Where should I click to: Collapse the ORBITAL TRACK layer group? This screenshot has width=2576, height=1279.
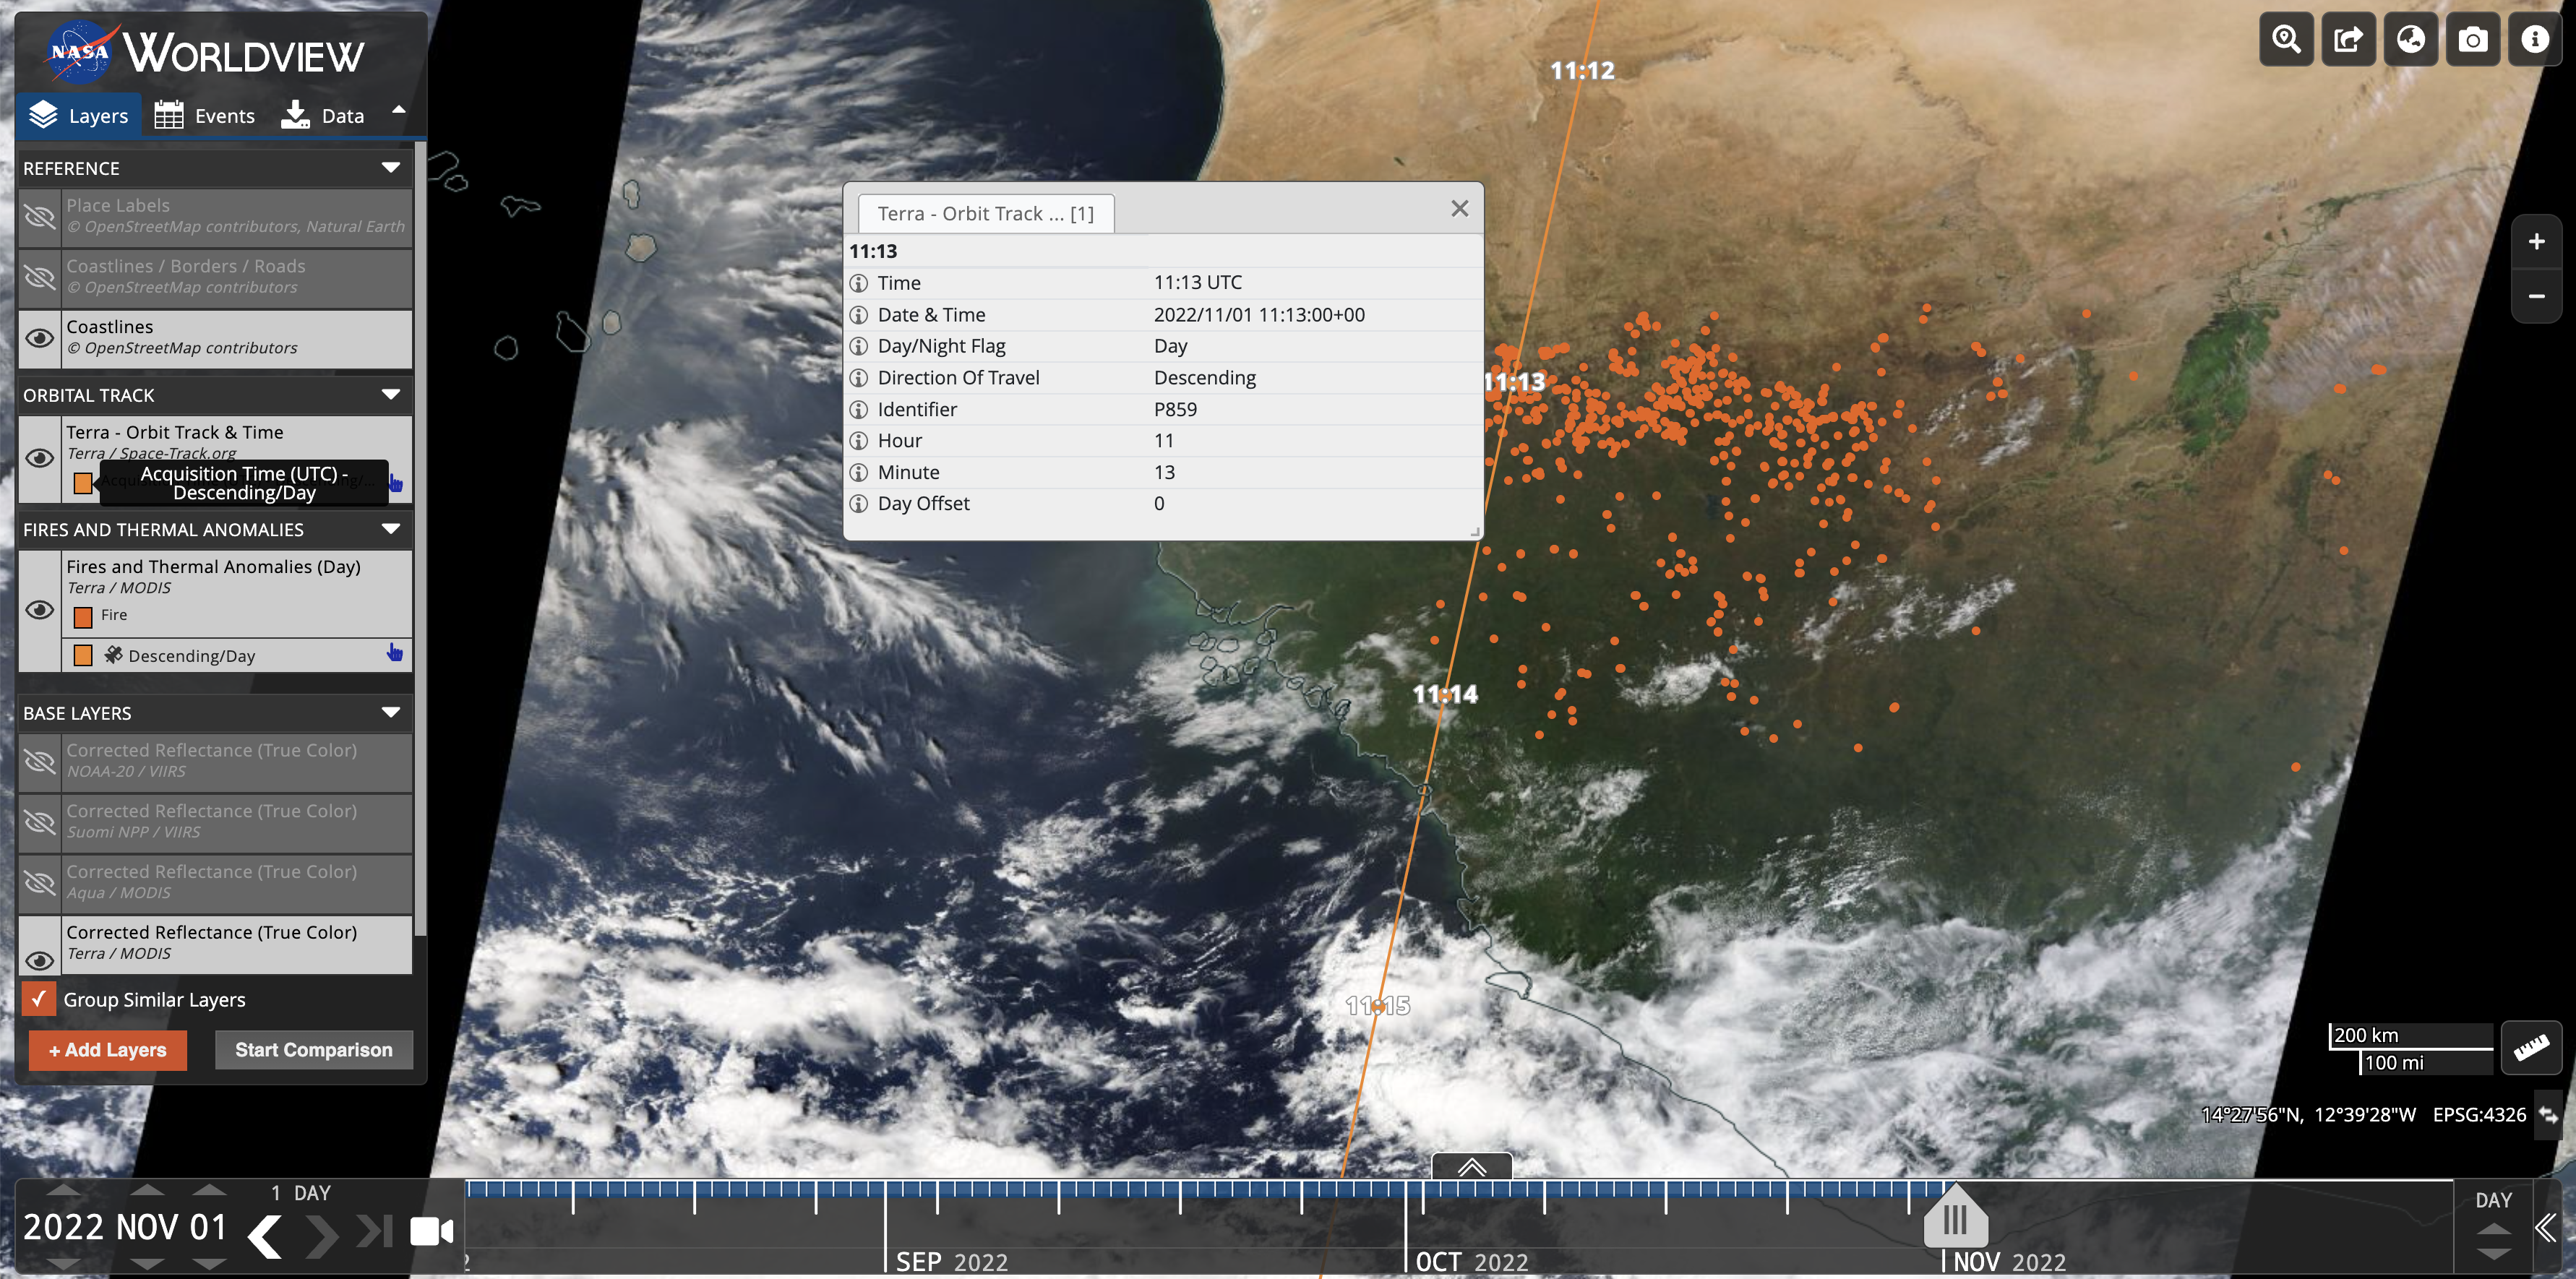(391, 395)
